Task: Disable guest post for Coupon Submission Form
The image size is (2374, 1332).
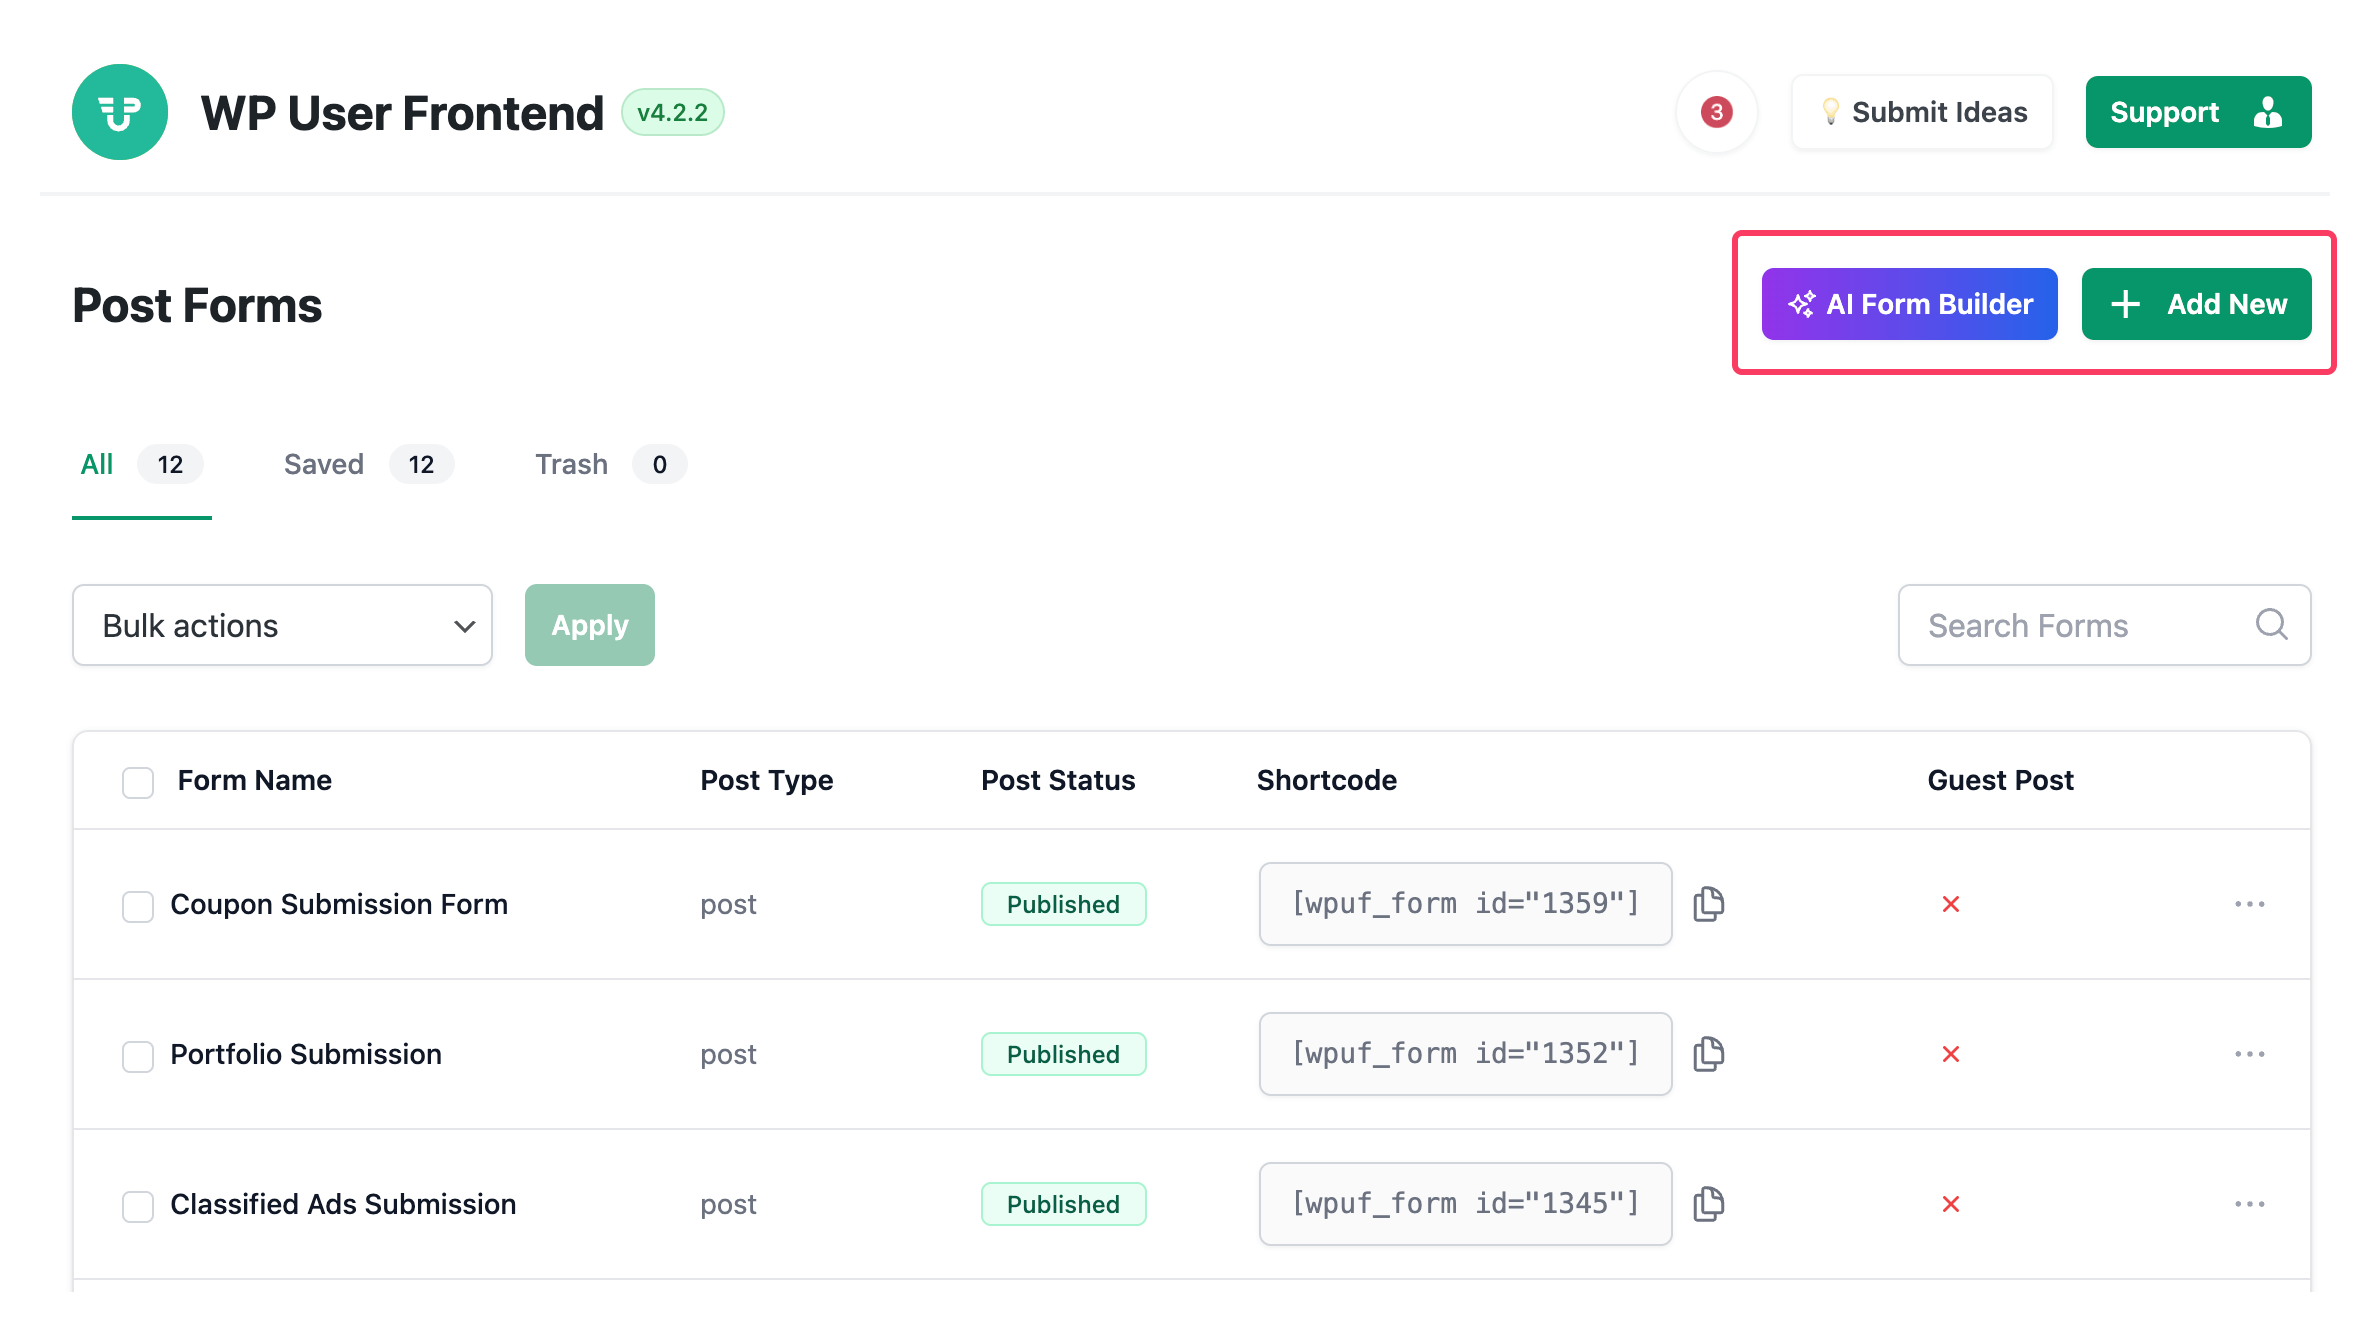Action: (1951, 904)
